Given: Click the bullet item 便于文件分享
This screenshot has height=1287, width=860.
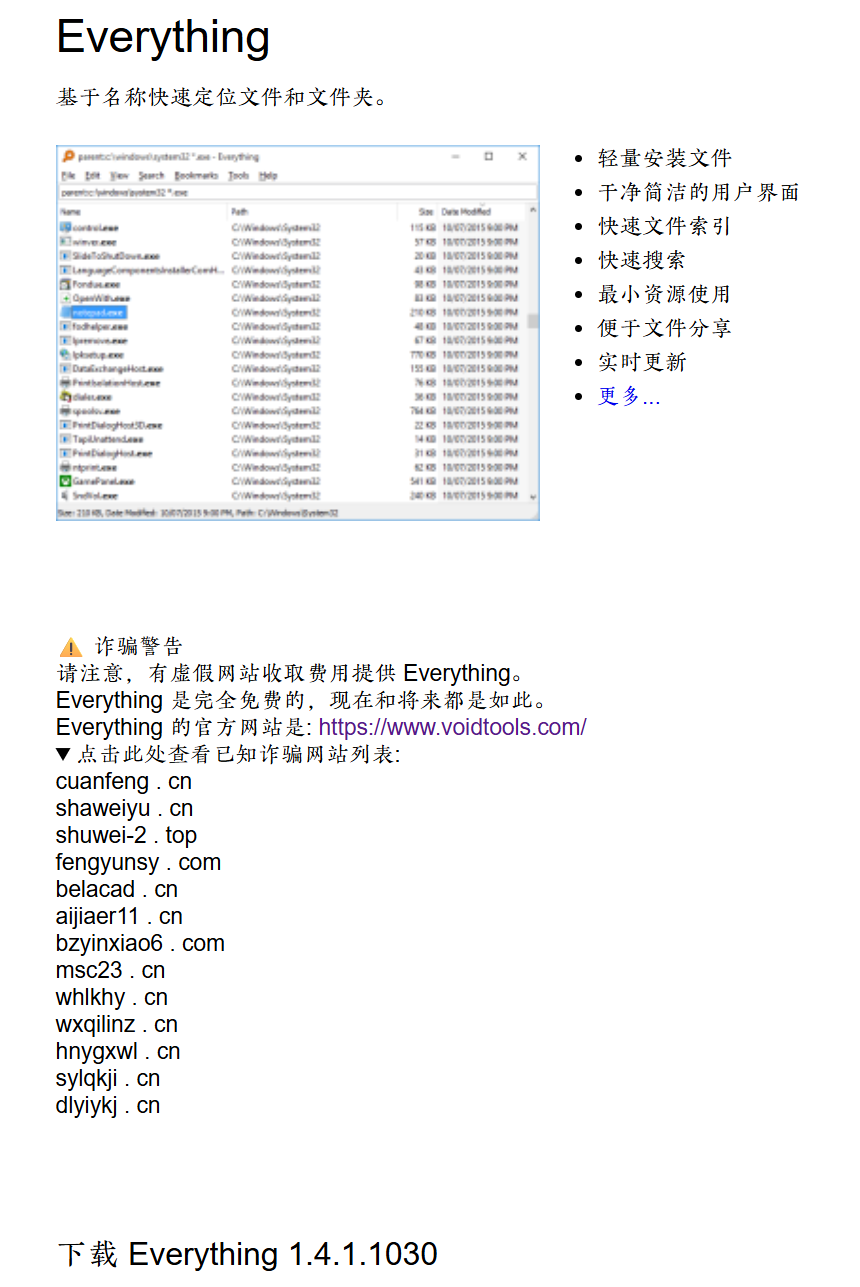Looking at the screenshot, I should click(665, 328).
